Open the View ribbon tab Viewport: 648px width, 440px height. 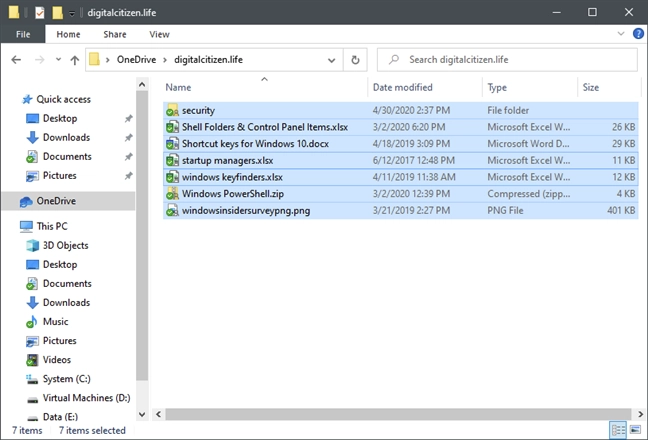pyautogui.click(x=159, y=34)
